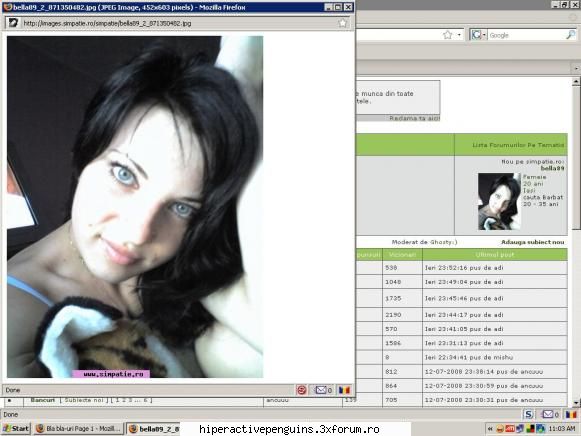Click the bookmark star in main browser address bar
This screenshot has height=436, width=581.
pos(448,35)
